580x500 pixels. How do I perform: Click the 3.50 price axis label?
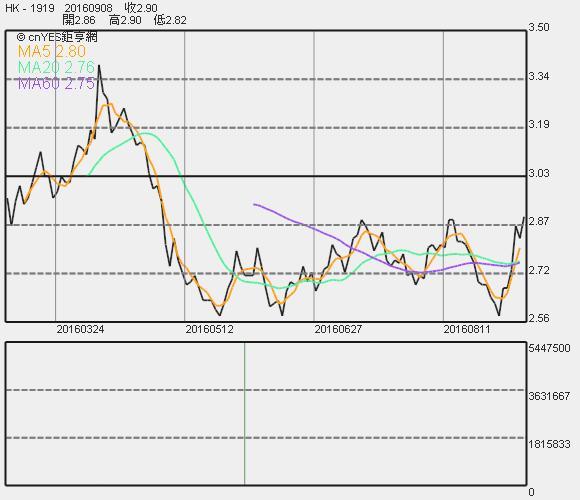539,27
